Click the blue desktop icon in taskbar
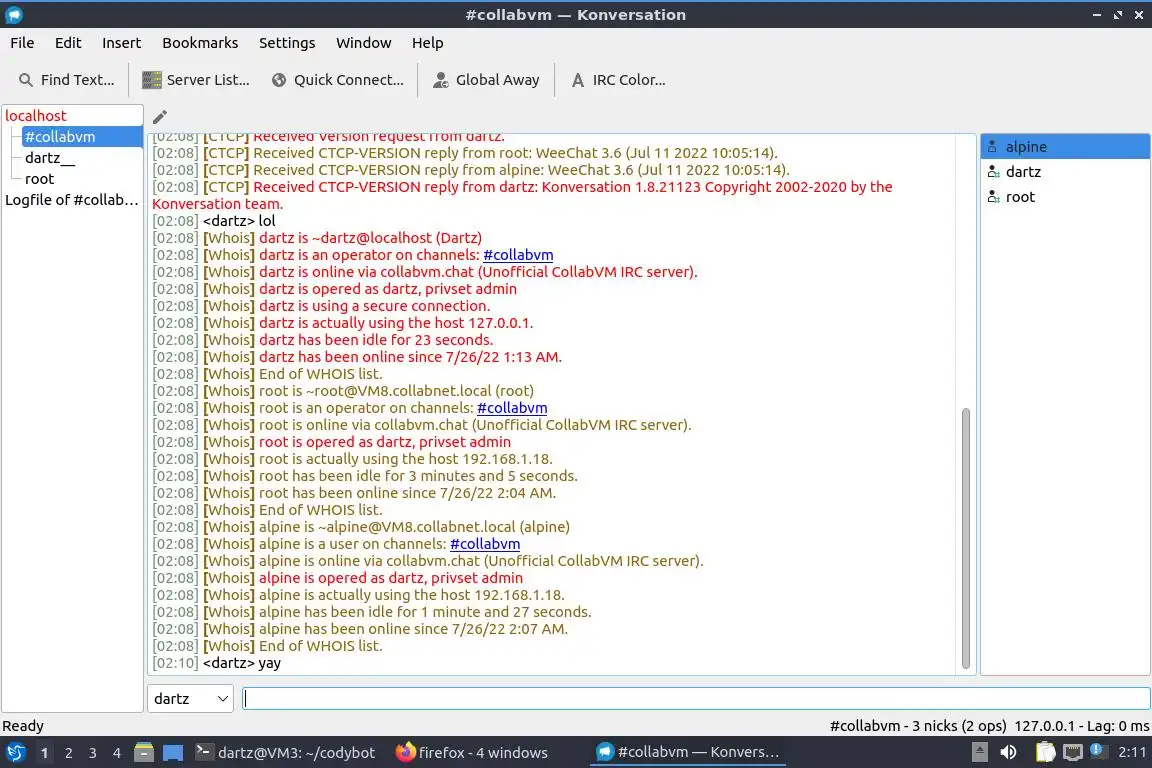Viewport: 1152px width, 768px height. 173,753
